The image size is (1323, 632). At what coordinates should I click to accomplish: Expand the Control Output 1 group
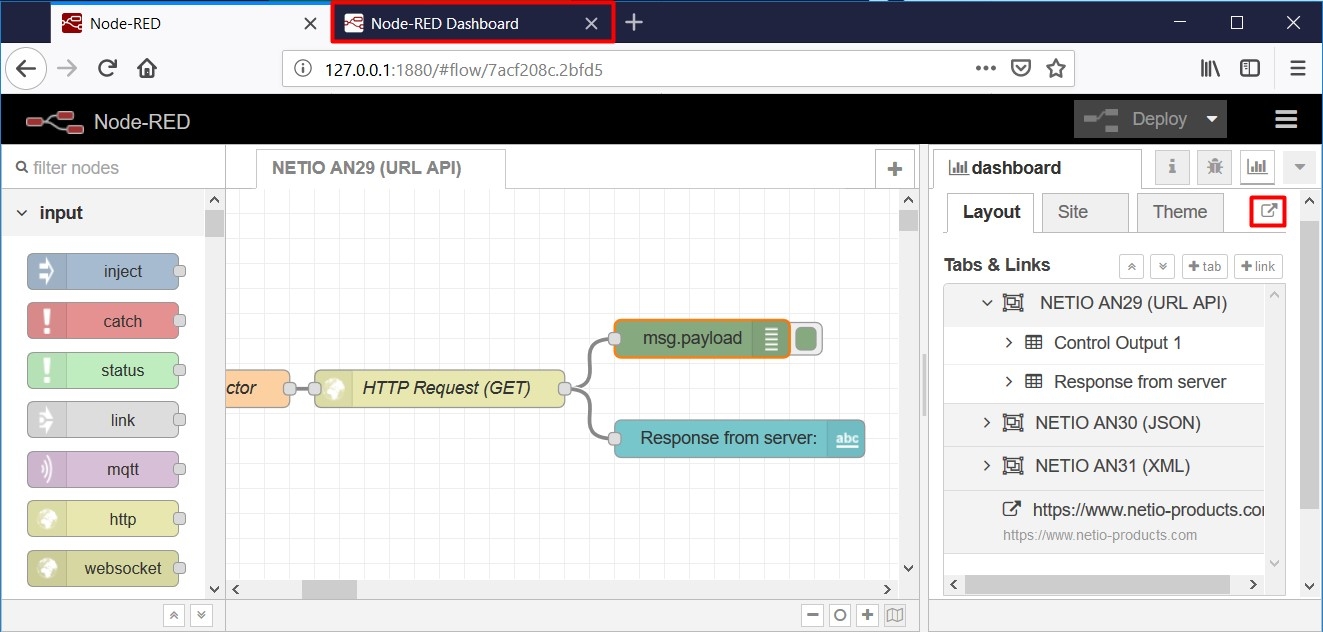click(x=1009, y=343)
